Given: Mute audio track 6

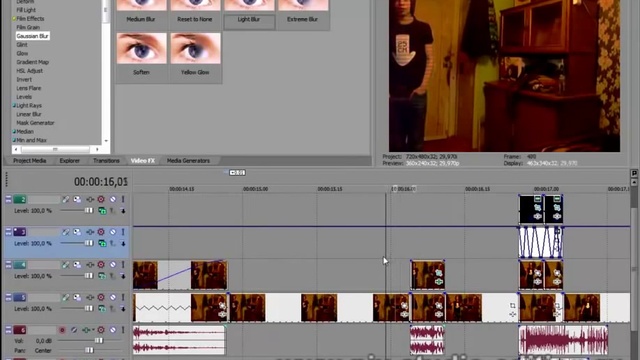Looking at the screenshot, I should coord(113,330).
